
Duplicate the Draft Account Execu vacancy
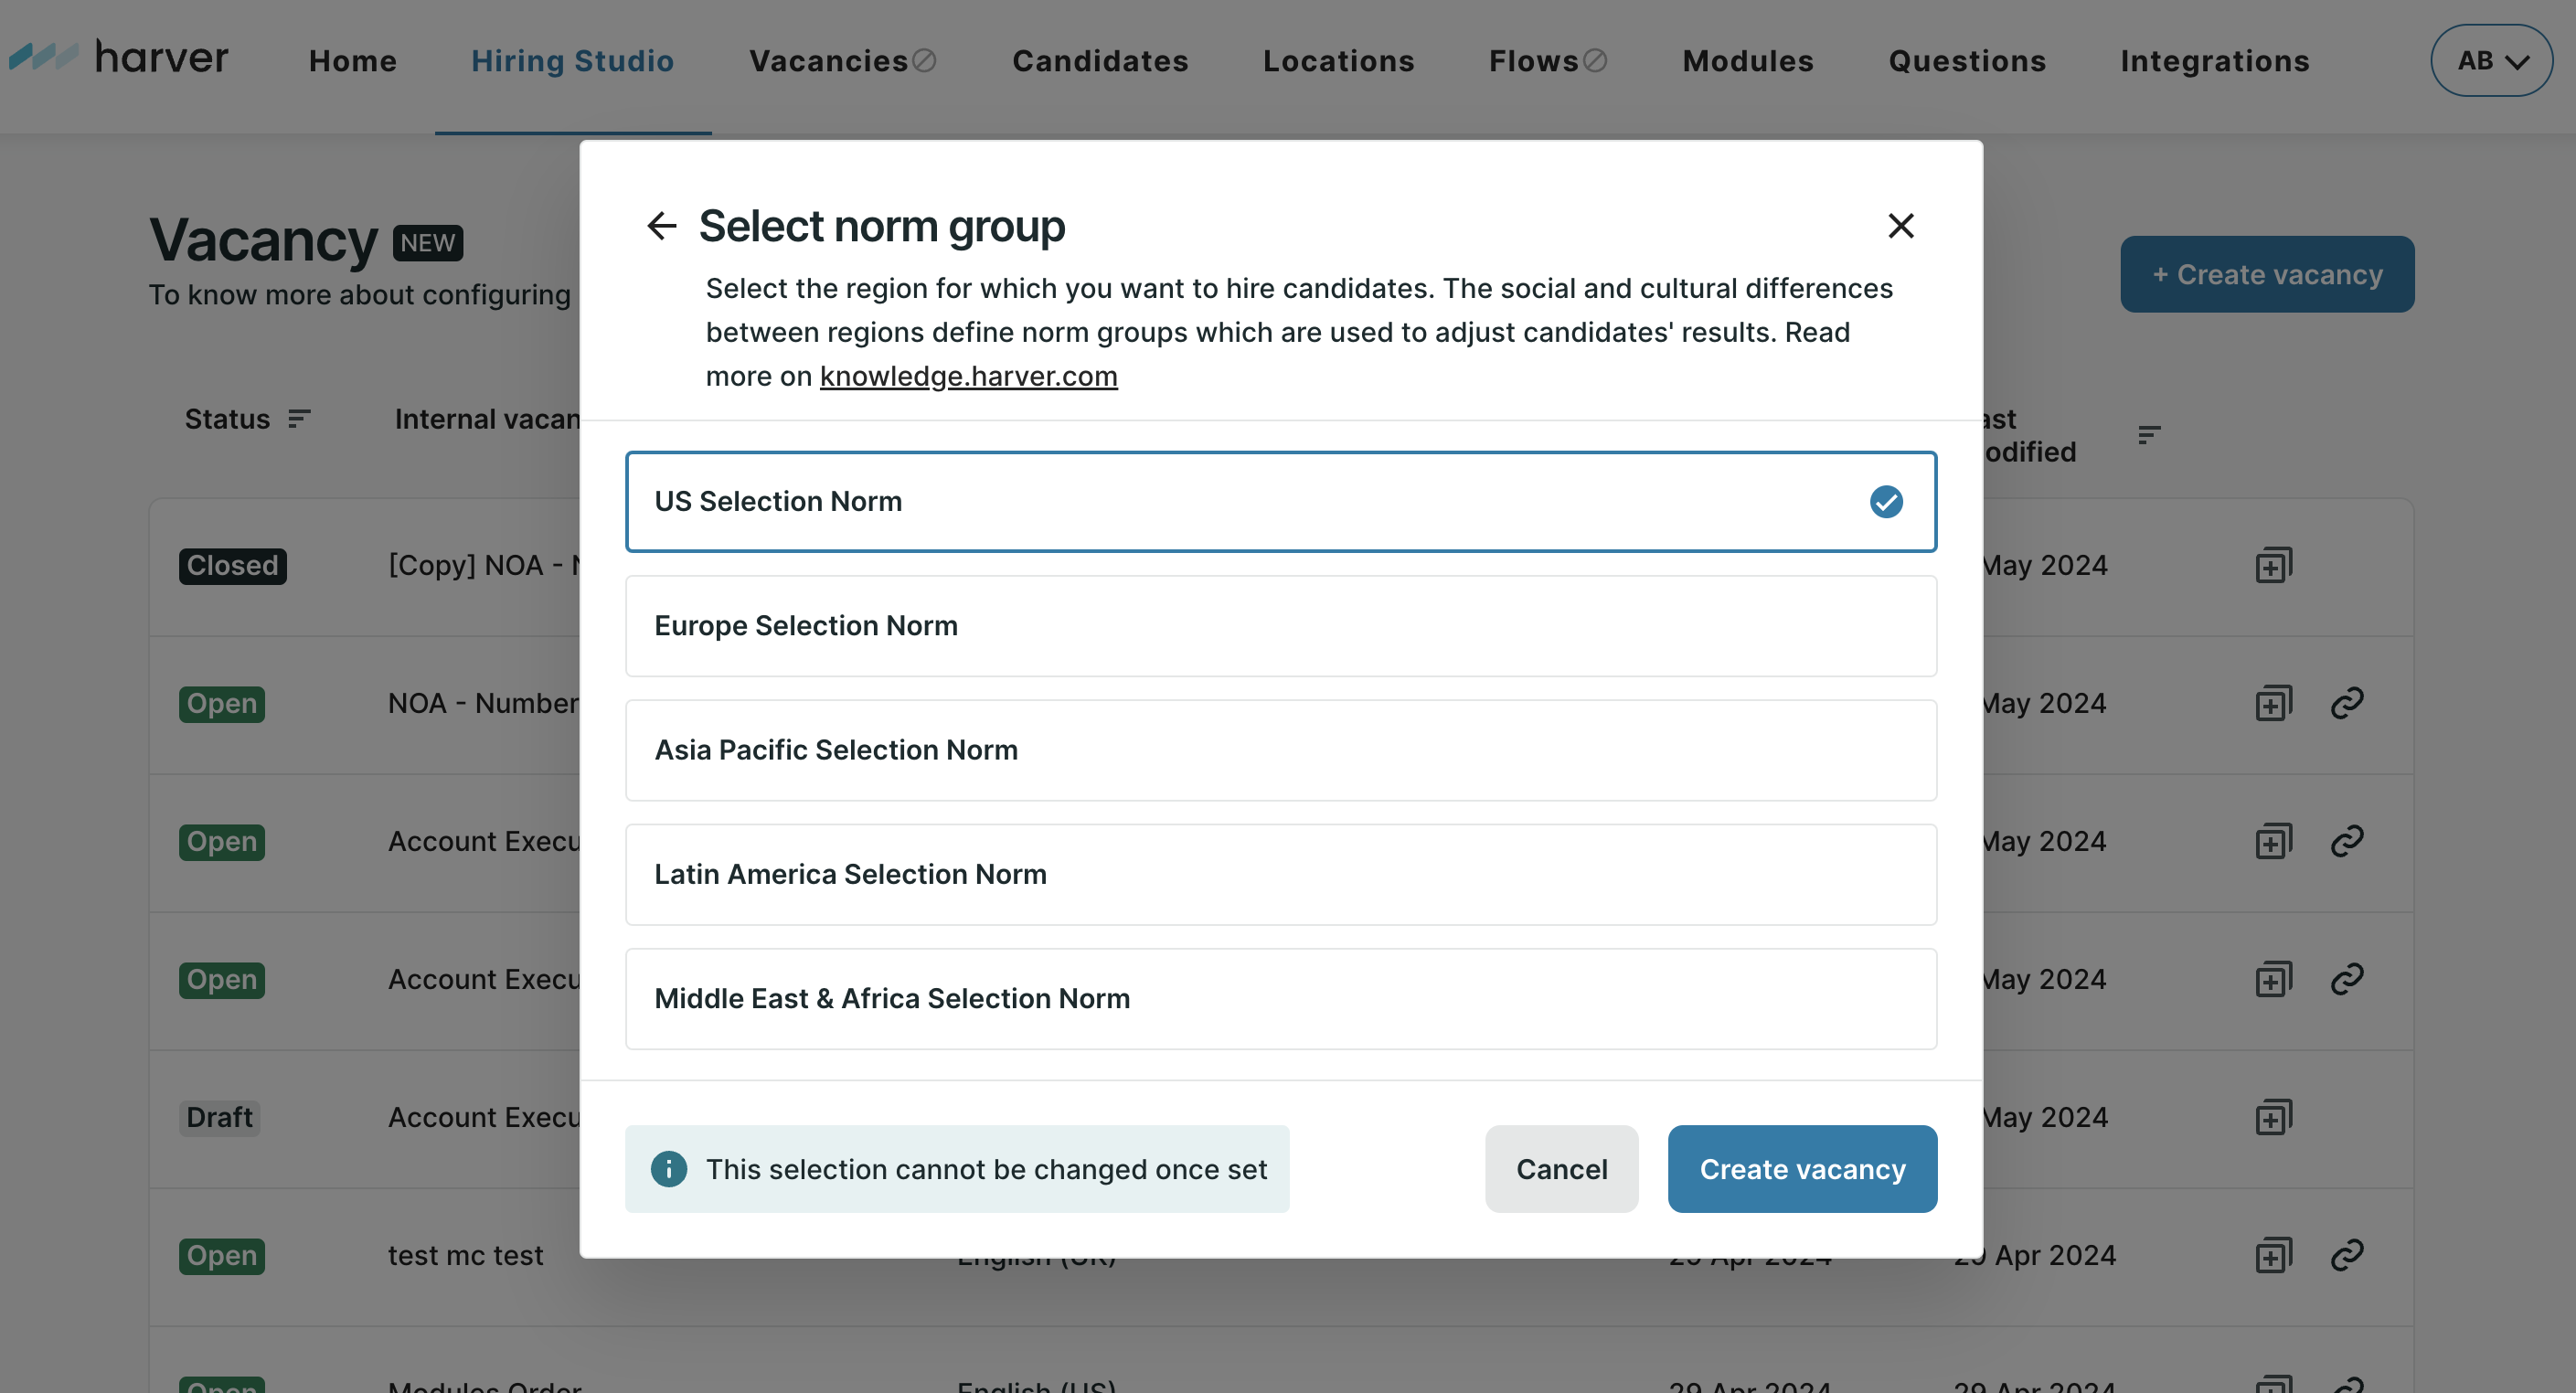2273,1118
